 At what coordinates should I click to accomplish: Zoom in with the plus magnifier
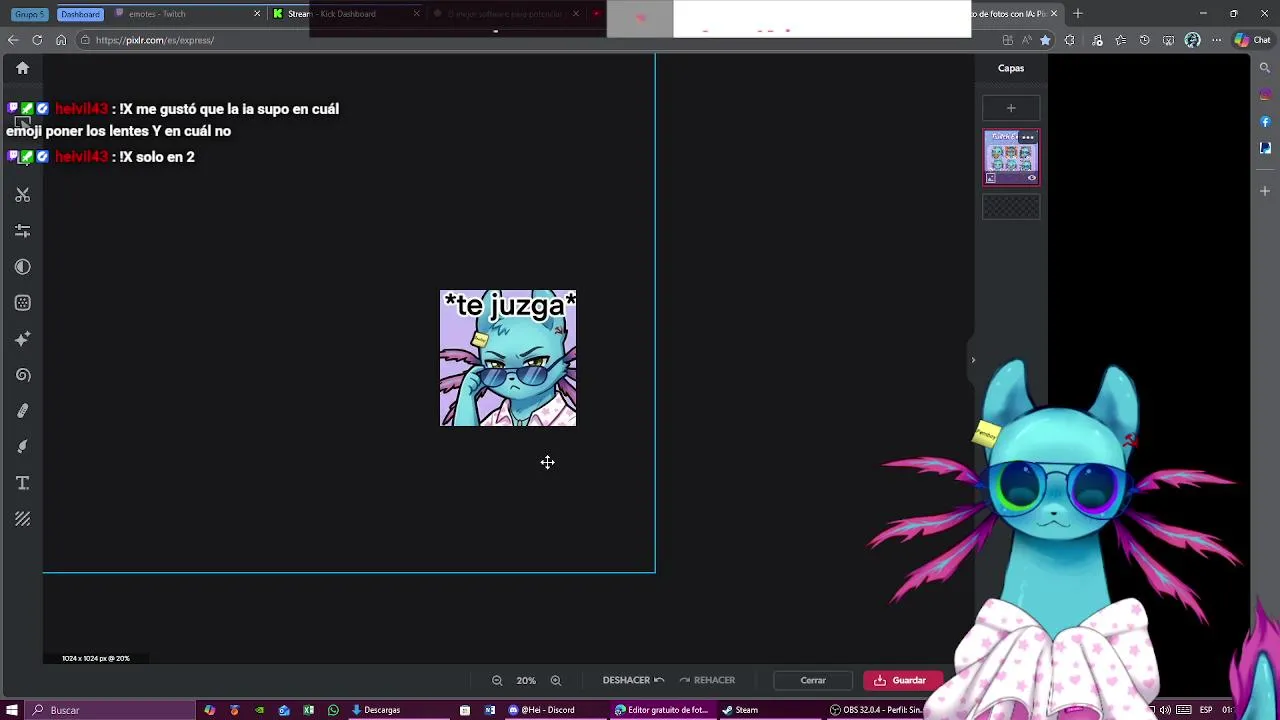pos(556,680)
